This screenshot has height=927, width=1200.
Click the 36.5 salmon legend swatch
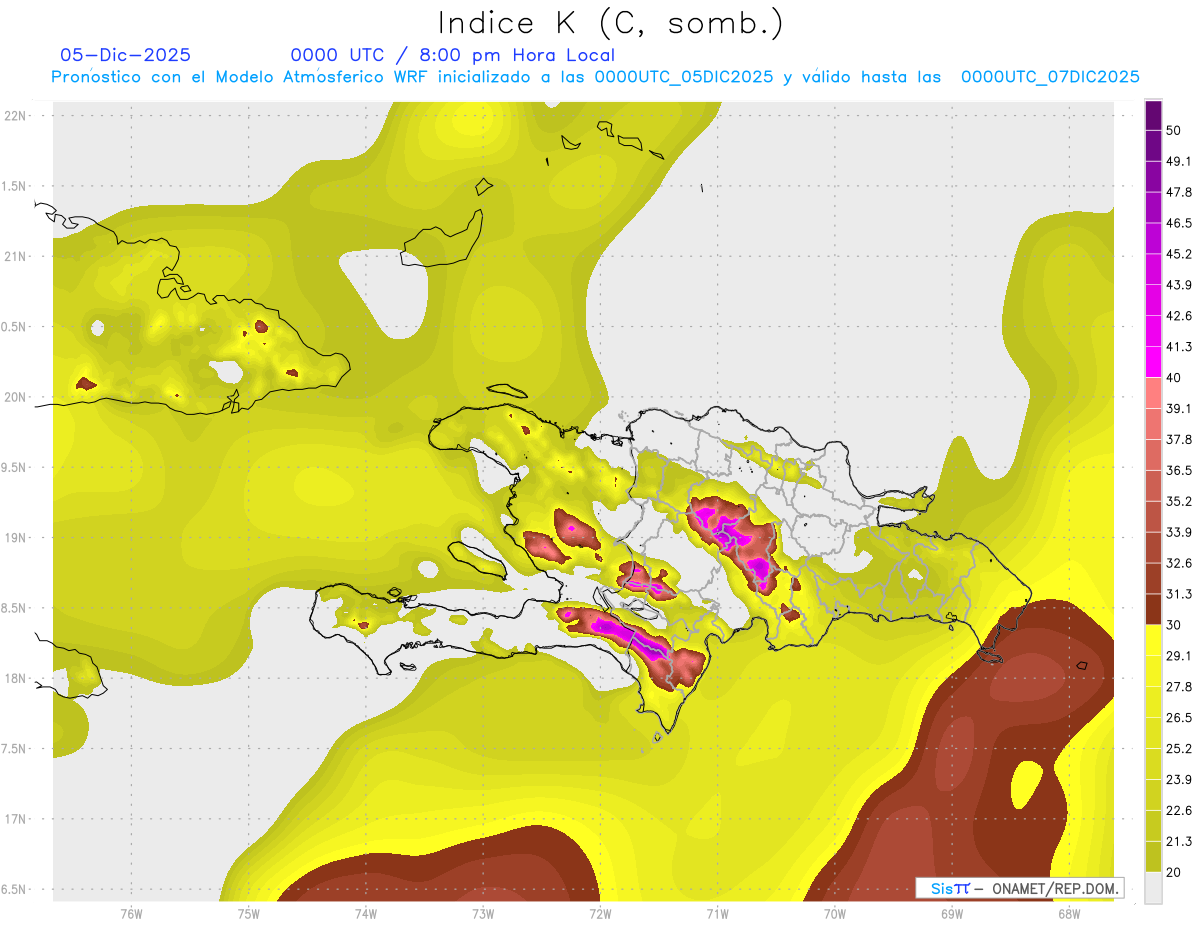(x=1153, y=455)
